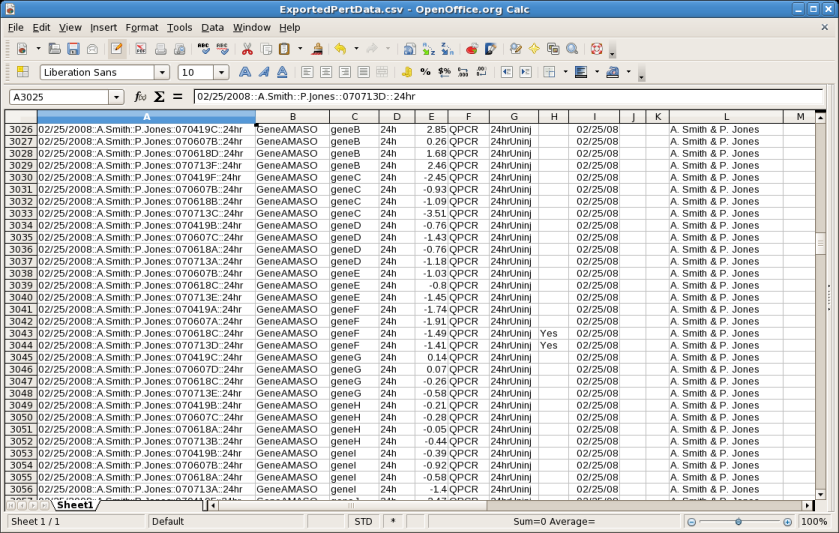Image resolution: width=839 pixels, height=533 pixels.
Task: Switch to the Sheet1 tab
Action: [x=74, y=506]
